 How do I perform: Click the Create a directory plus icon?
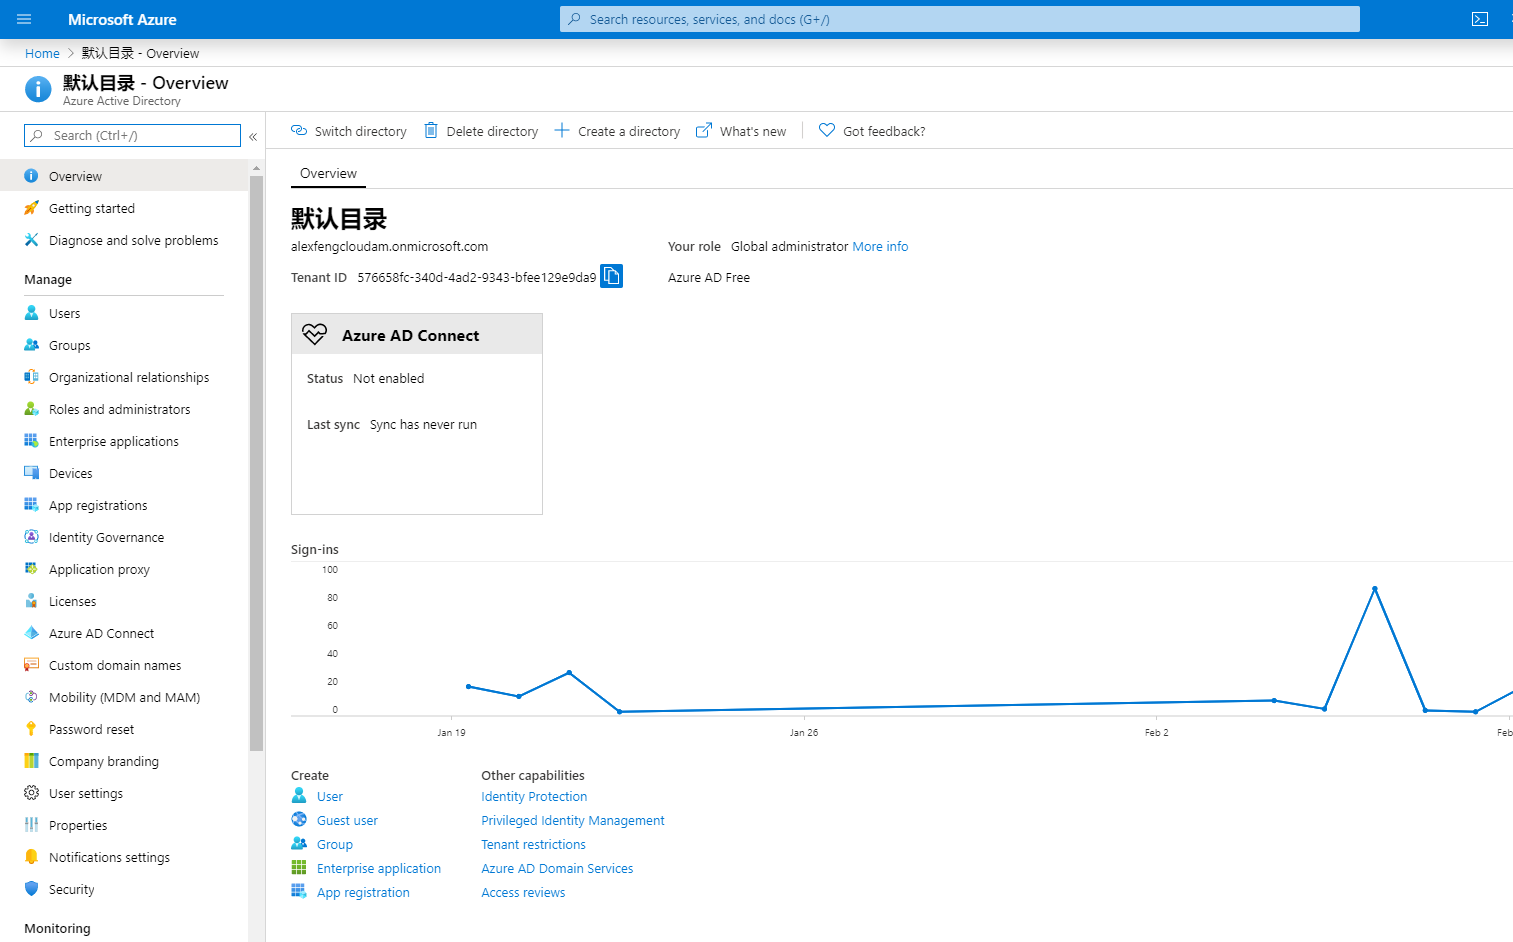coord(562,130)
